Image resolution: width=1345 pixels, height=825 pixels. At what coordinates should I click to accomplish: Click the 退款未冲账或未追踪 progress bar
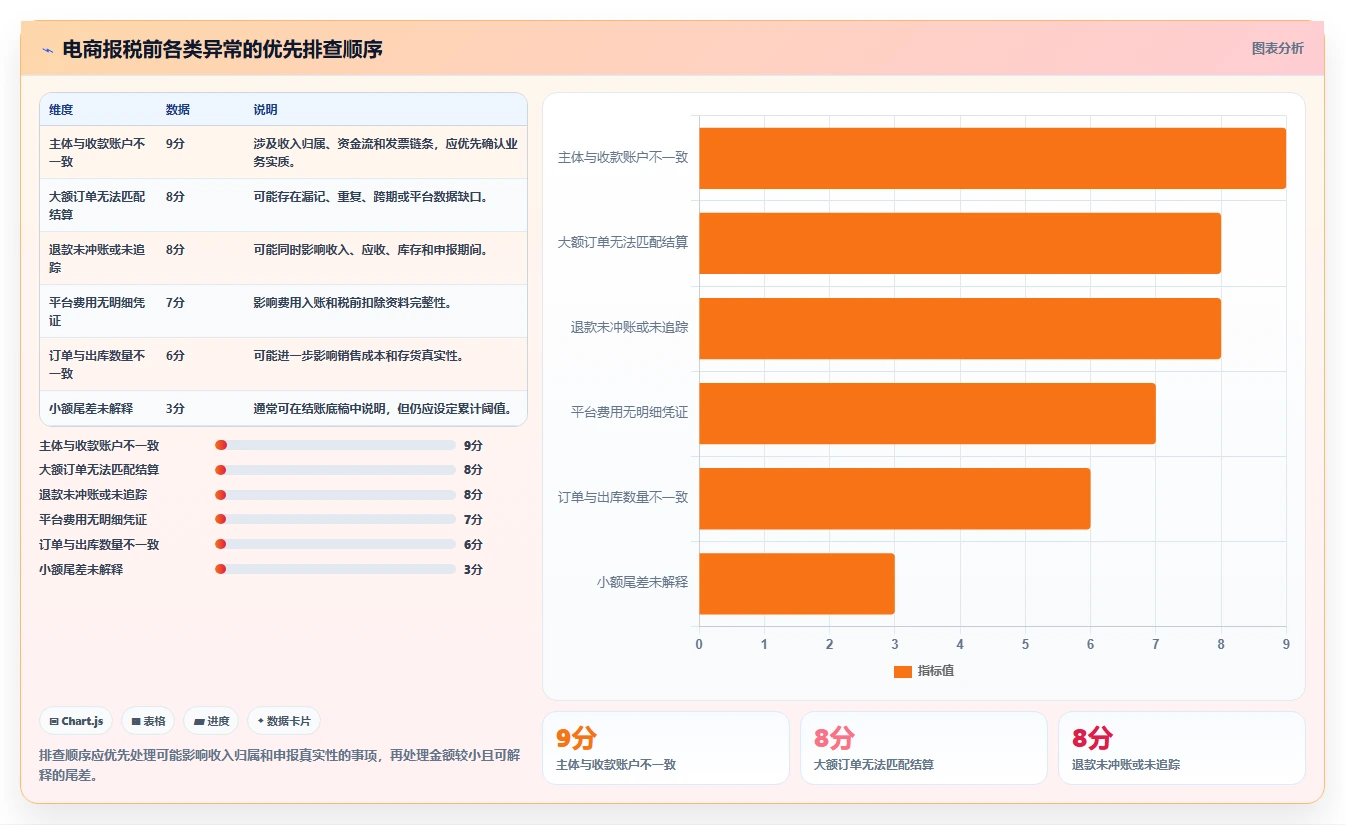click(335, 494)
